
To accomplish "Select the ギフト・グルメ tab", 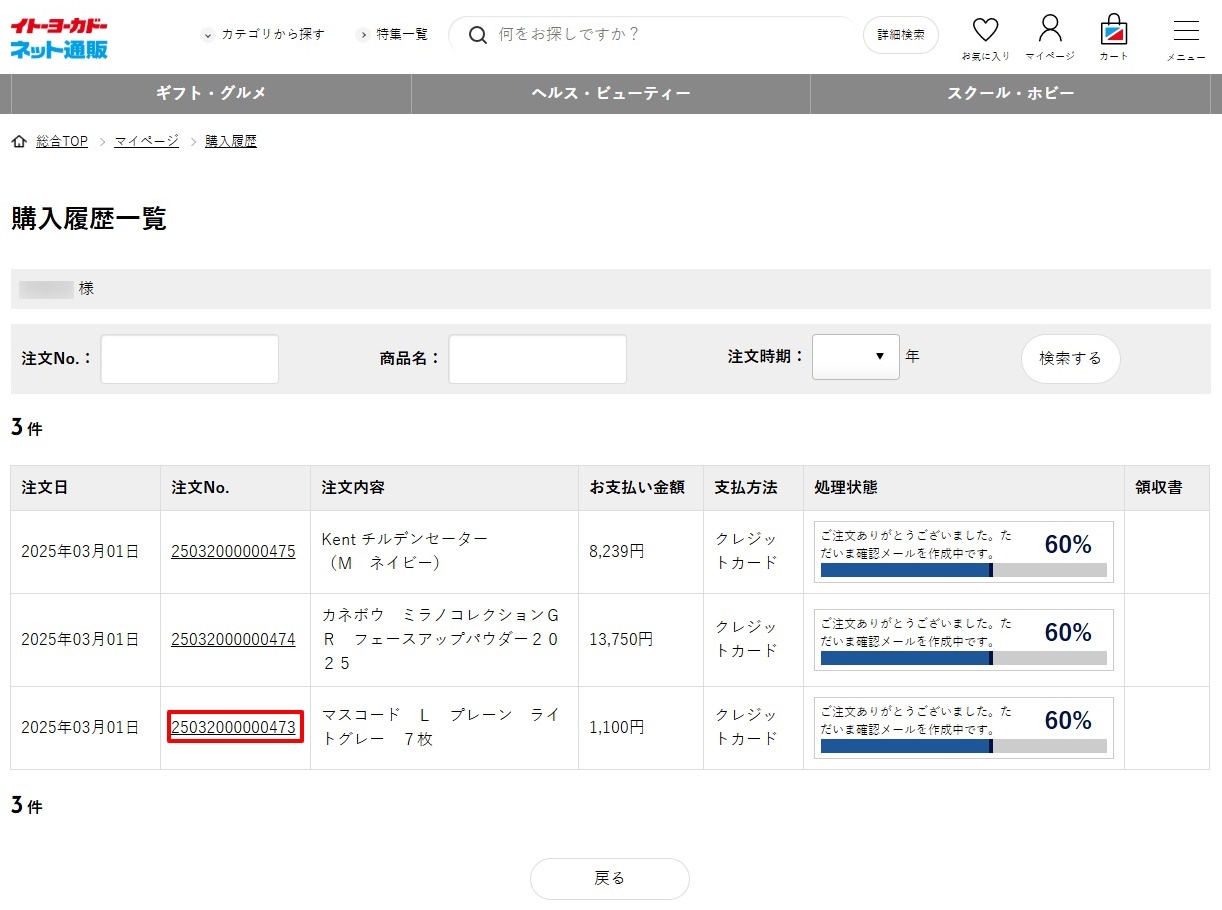I will [211, 93].
